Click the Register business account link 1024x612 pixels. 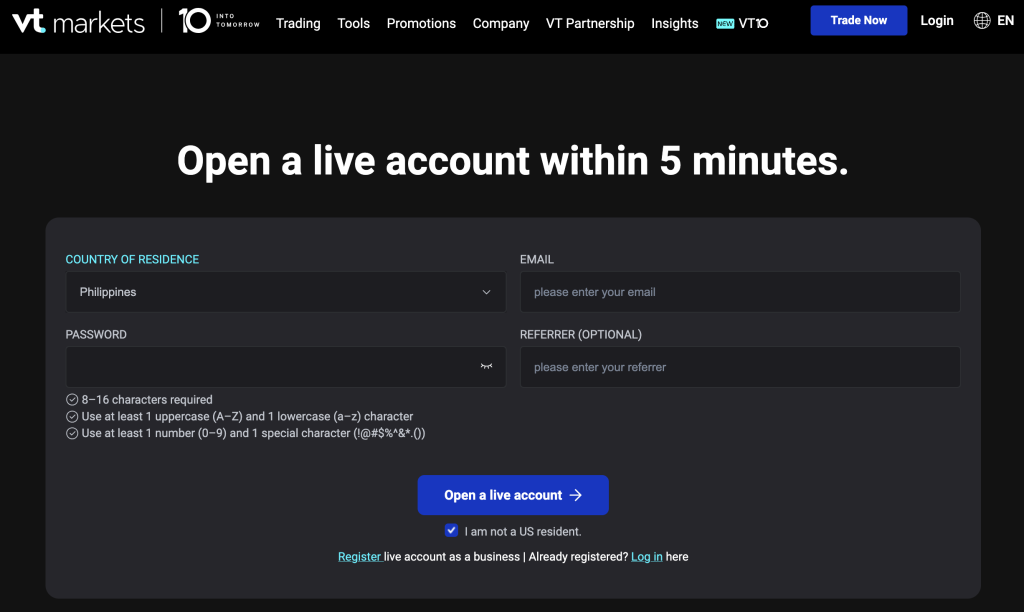360,557
